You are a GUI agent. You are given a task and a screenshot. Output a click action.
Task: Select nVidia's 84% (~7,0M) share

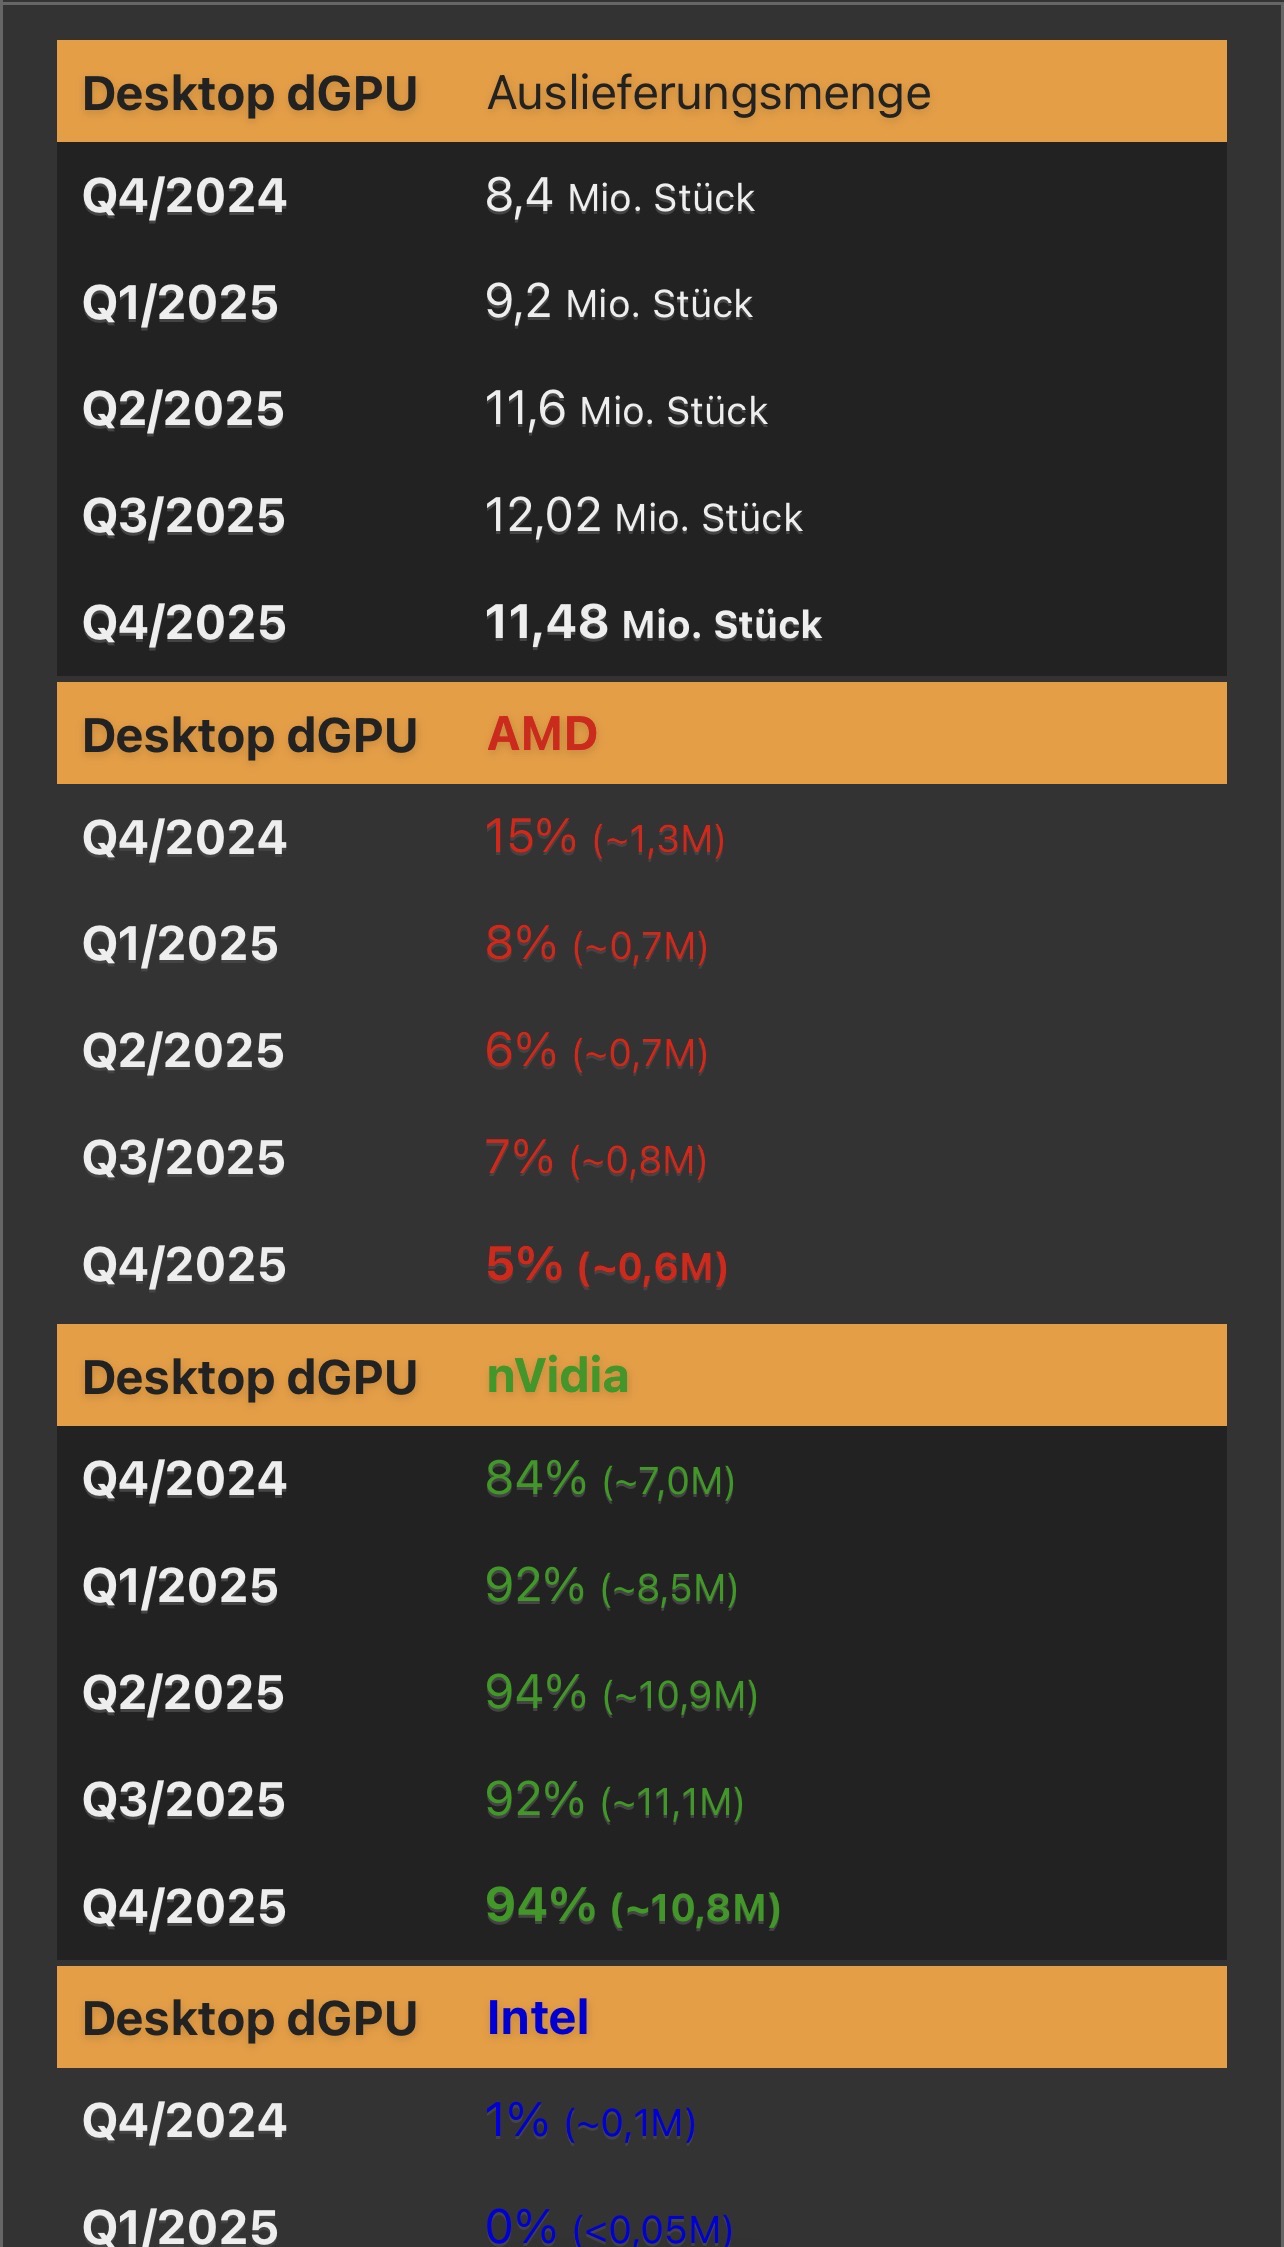tap(610, 1480)
